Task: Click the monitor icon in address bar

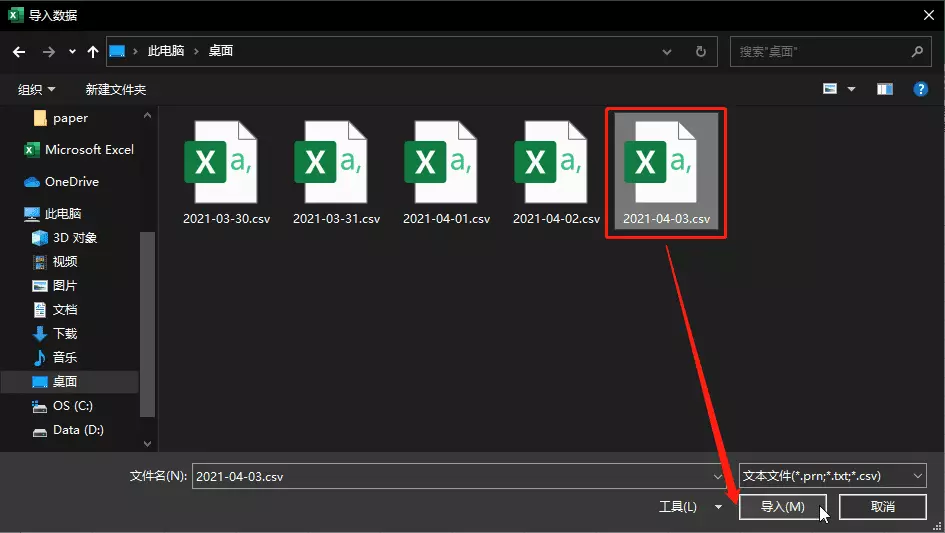Action: coord(118,51)
